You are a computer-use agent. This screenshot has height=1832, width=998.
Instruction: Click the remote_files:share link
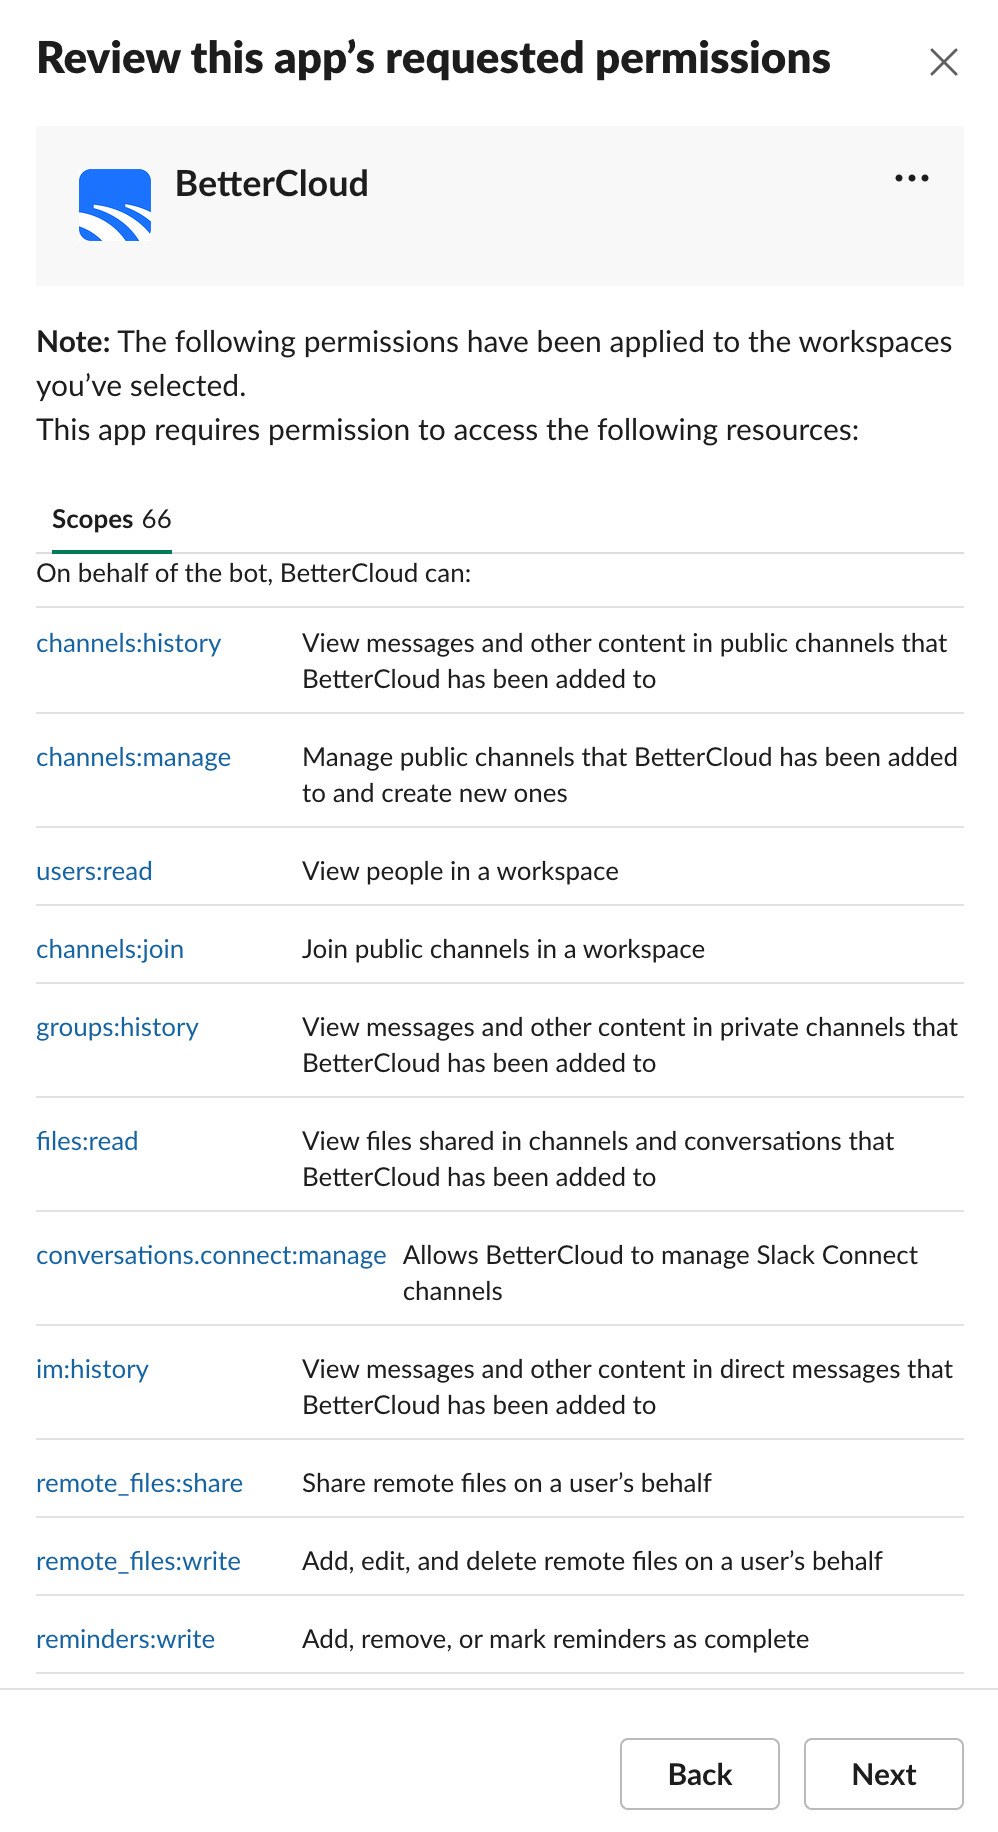pyautogui.click(x=139, y=1483)
